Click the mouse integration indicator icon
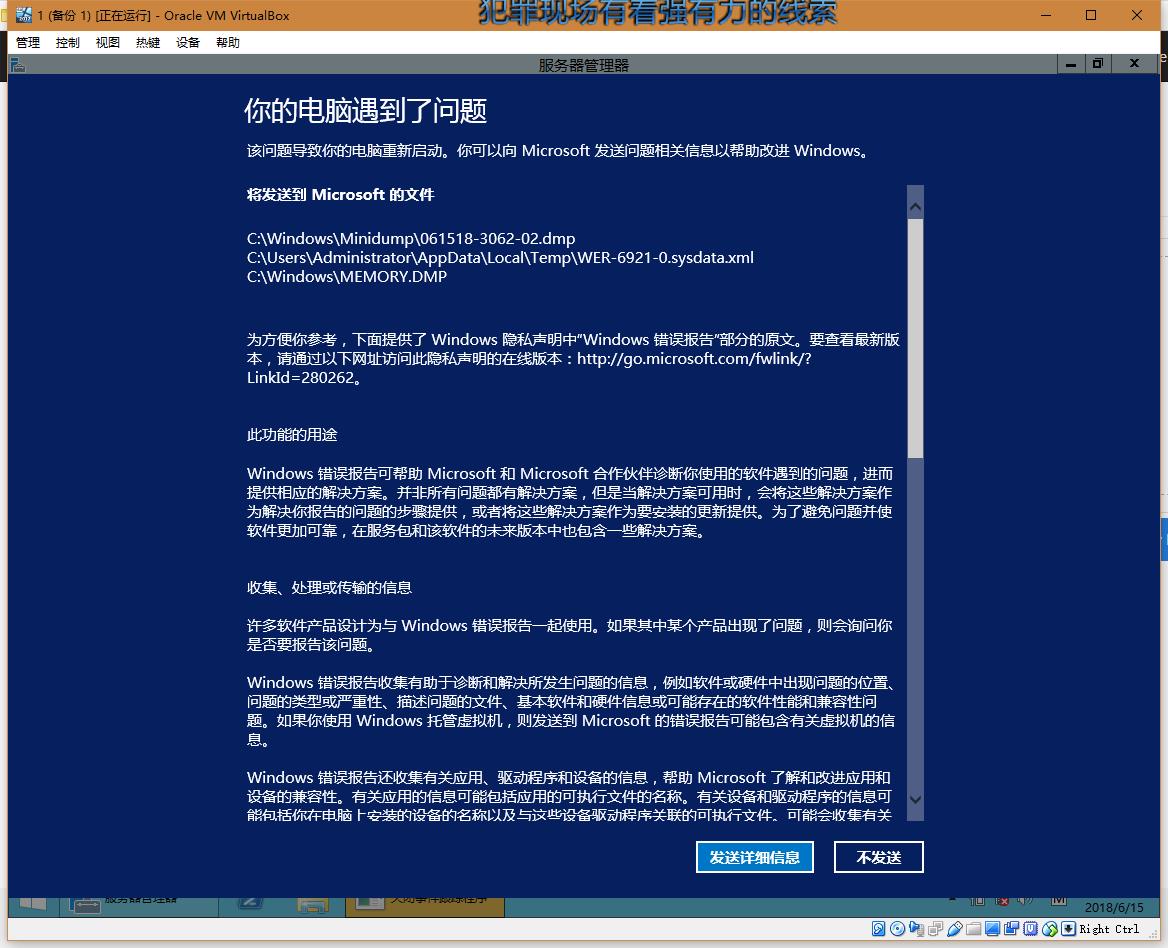Image resolution: width=1168 pixels, height=948 pixels. click(x=1050, y=929)
